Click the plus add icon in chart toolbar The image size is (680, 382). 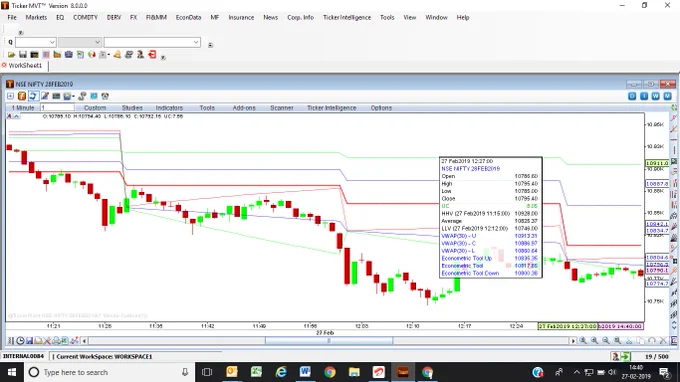click(x=10, y=96)
